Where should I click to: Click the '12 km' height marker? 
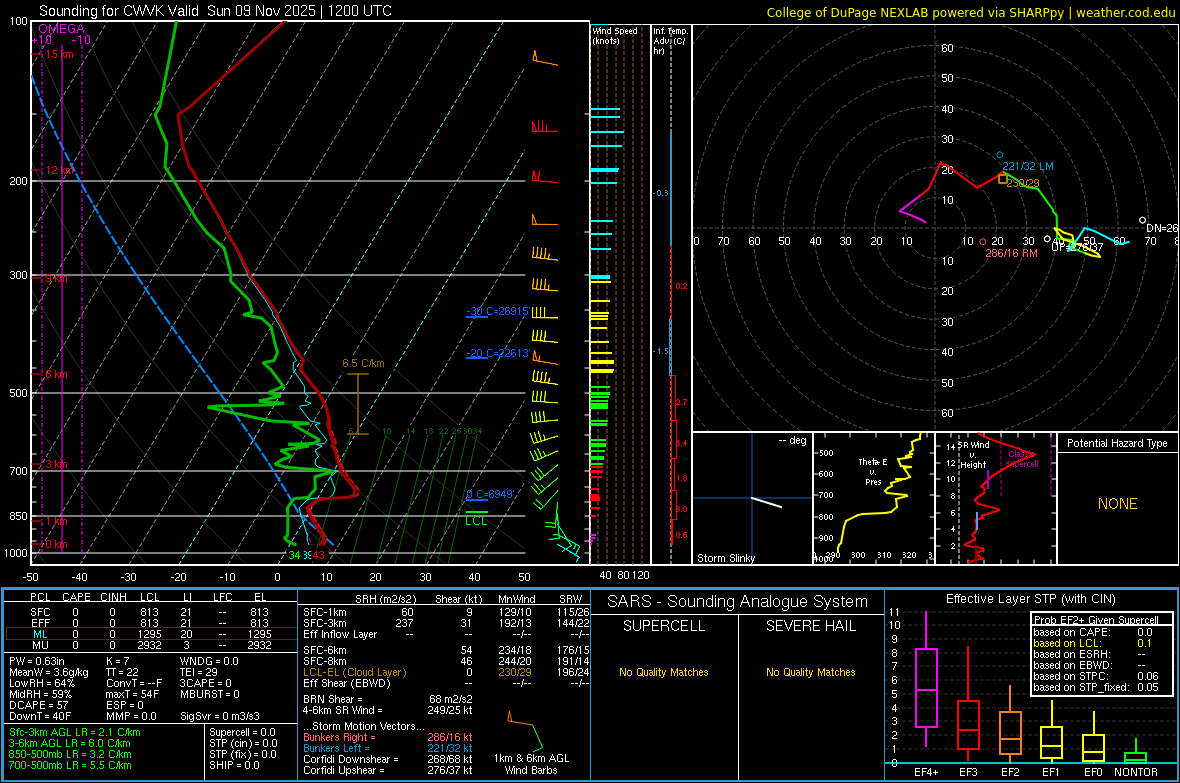pos(59,170)
